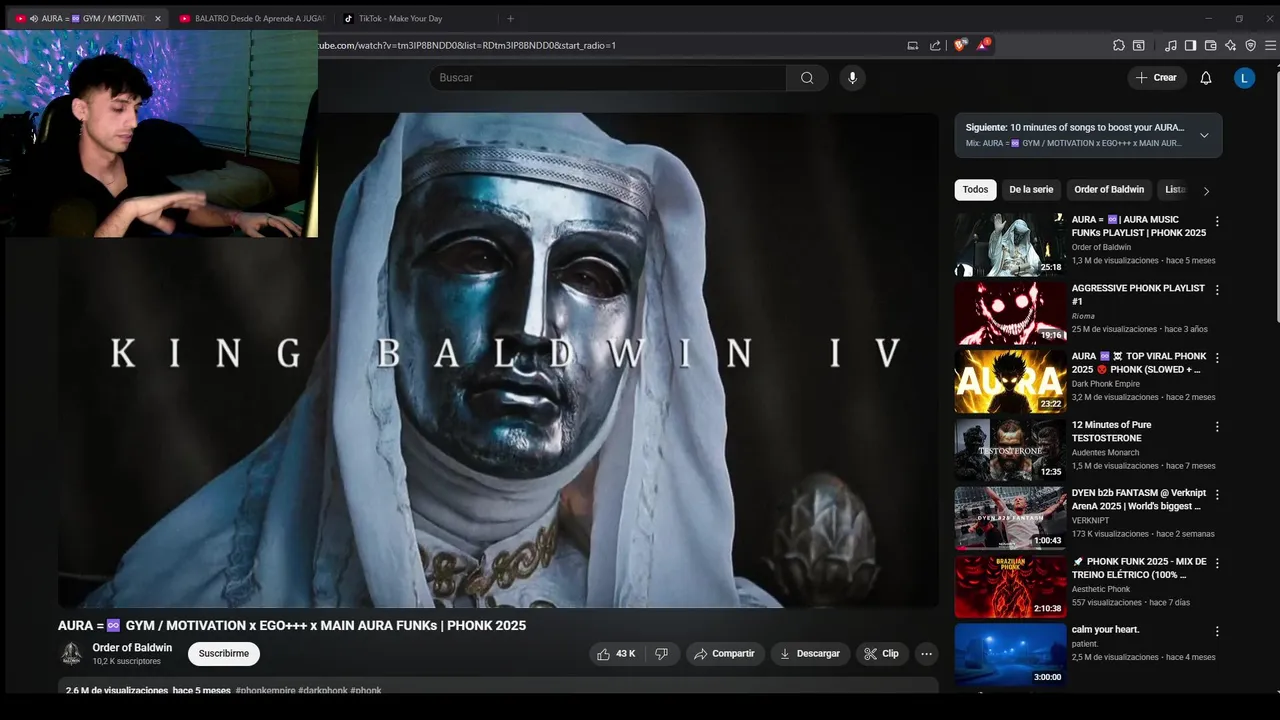Click the Compartir button
1280x720 pixels.
(x=725, y=654)
